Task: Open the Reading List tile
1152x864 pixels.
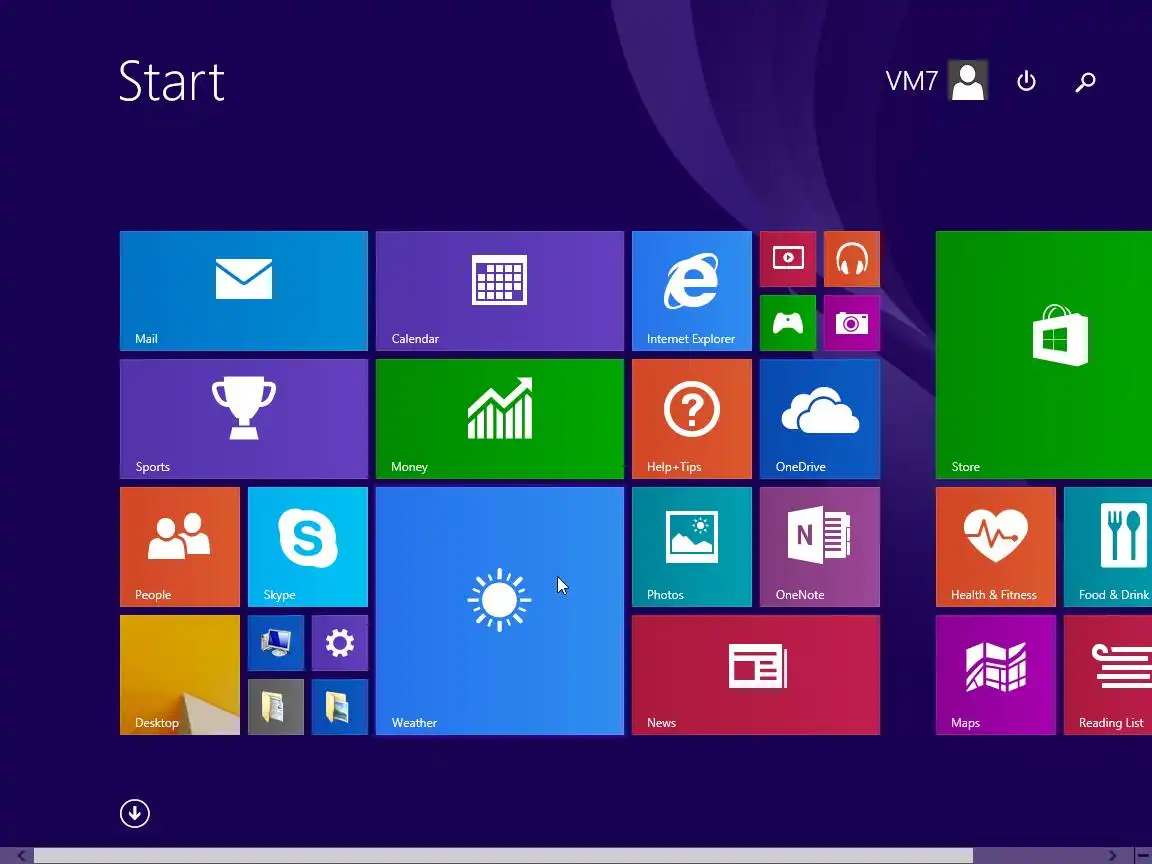Action: pos(1108,674)
